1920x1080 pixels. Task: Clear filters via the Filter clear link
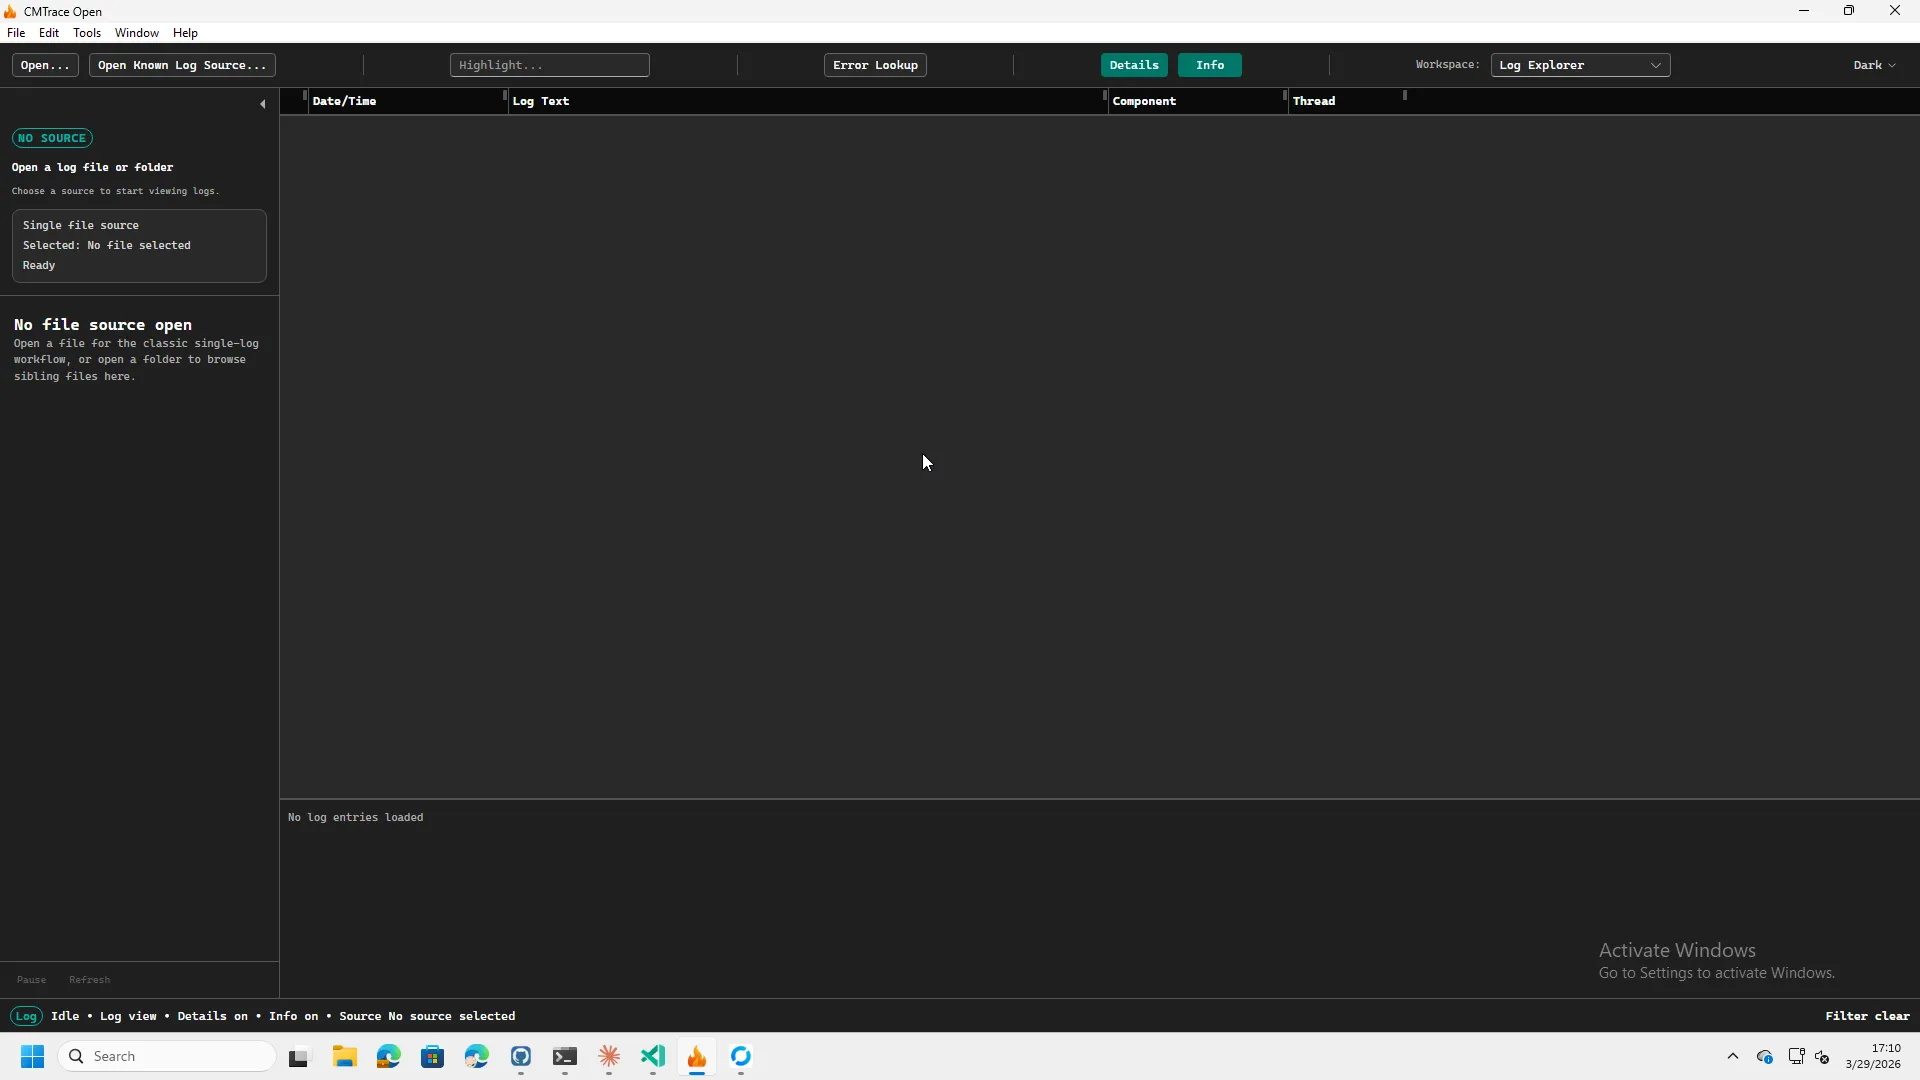pyautogui.click(x=1866, y=1015)
